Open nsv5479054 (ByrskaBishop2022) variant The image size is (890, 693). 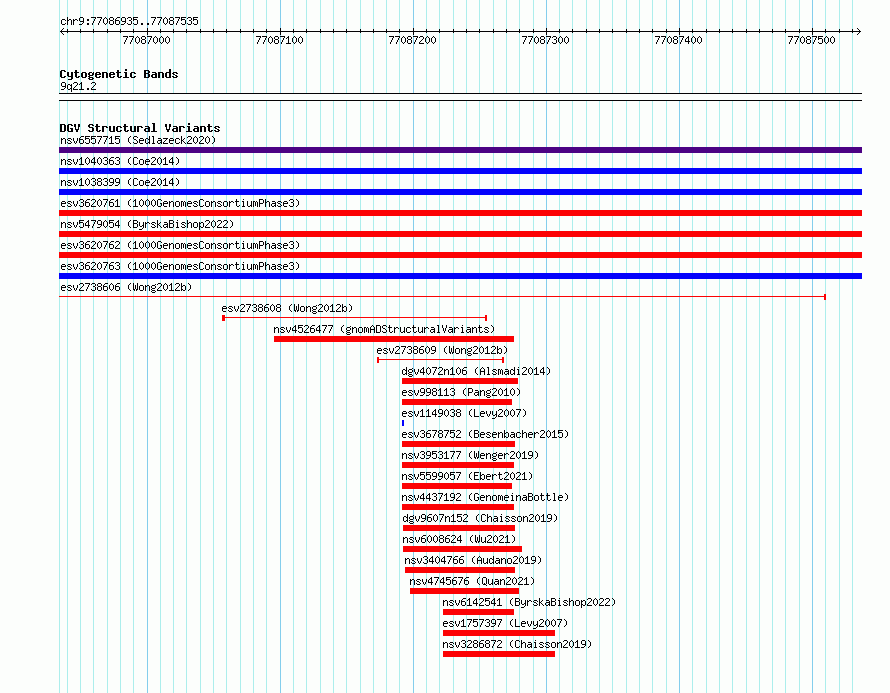[x=147, y=224]
